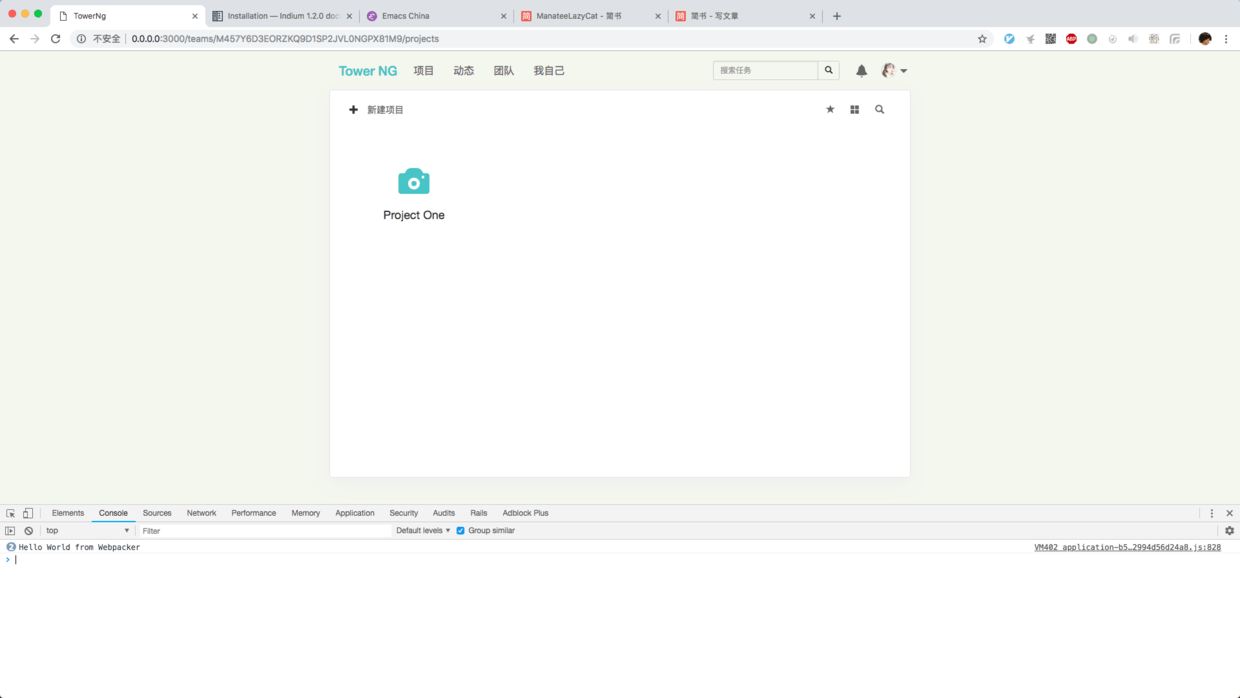
Task: Open the notifications bell icon
Action: coord(861,70)
